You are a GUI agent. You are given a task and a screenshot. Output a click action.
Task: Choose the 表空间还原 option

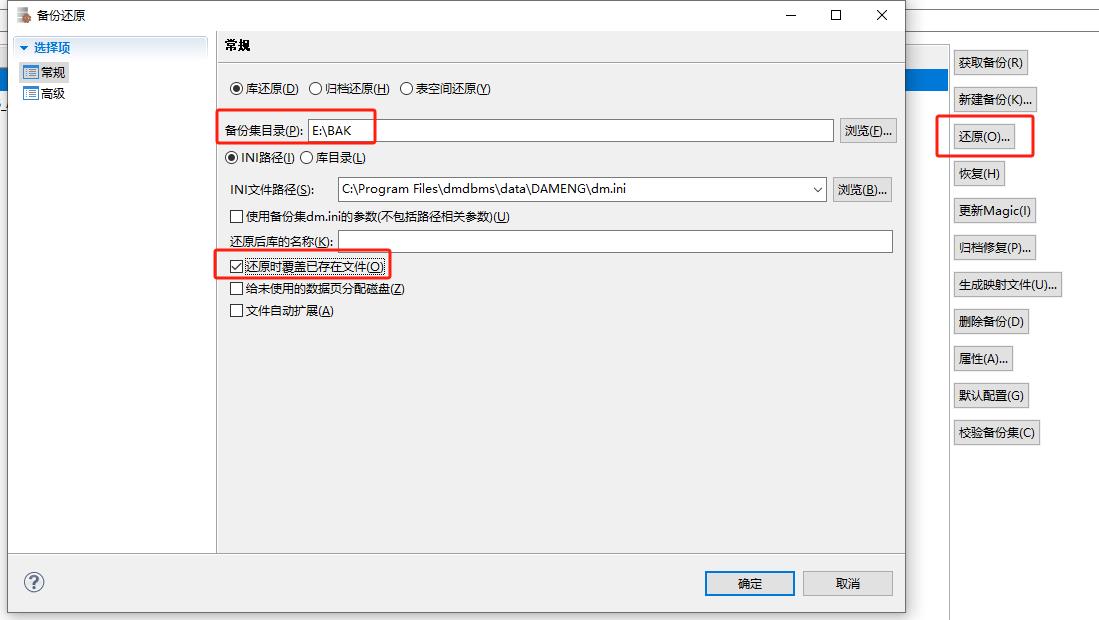(407, 88)
